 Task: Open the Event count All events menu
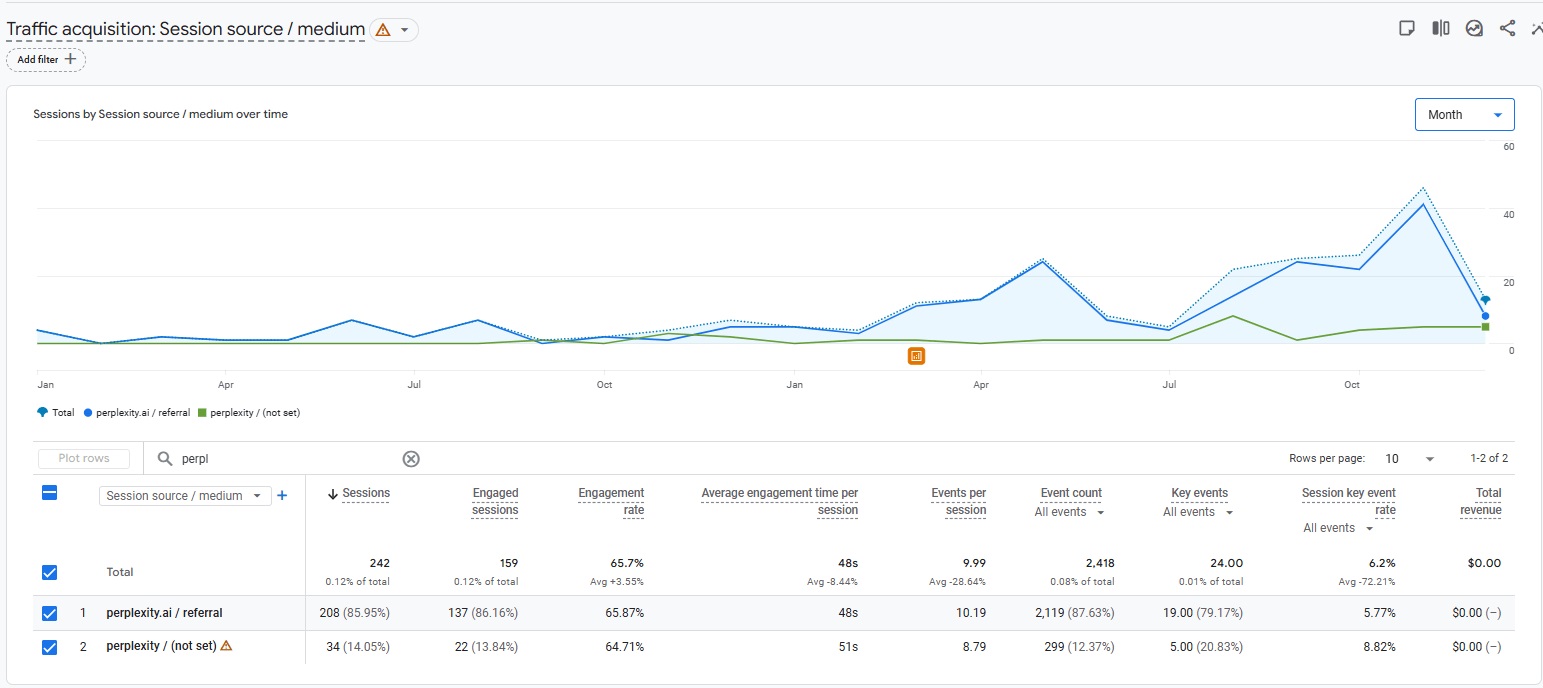pos(1068,512)
